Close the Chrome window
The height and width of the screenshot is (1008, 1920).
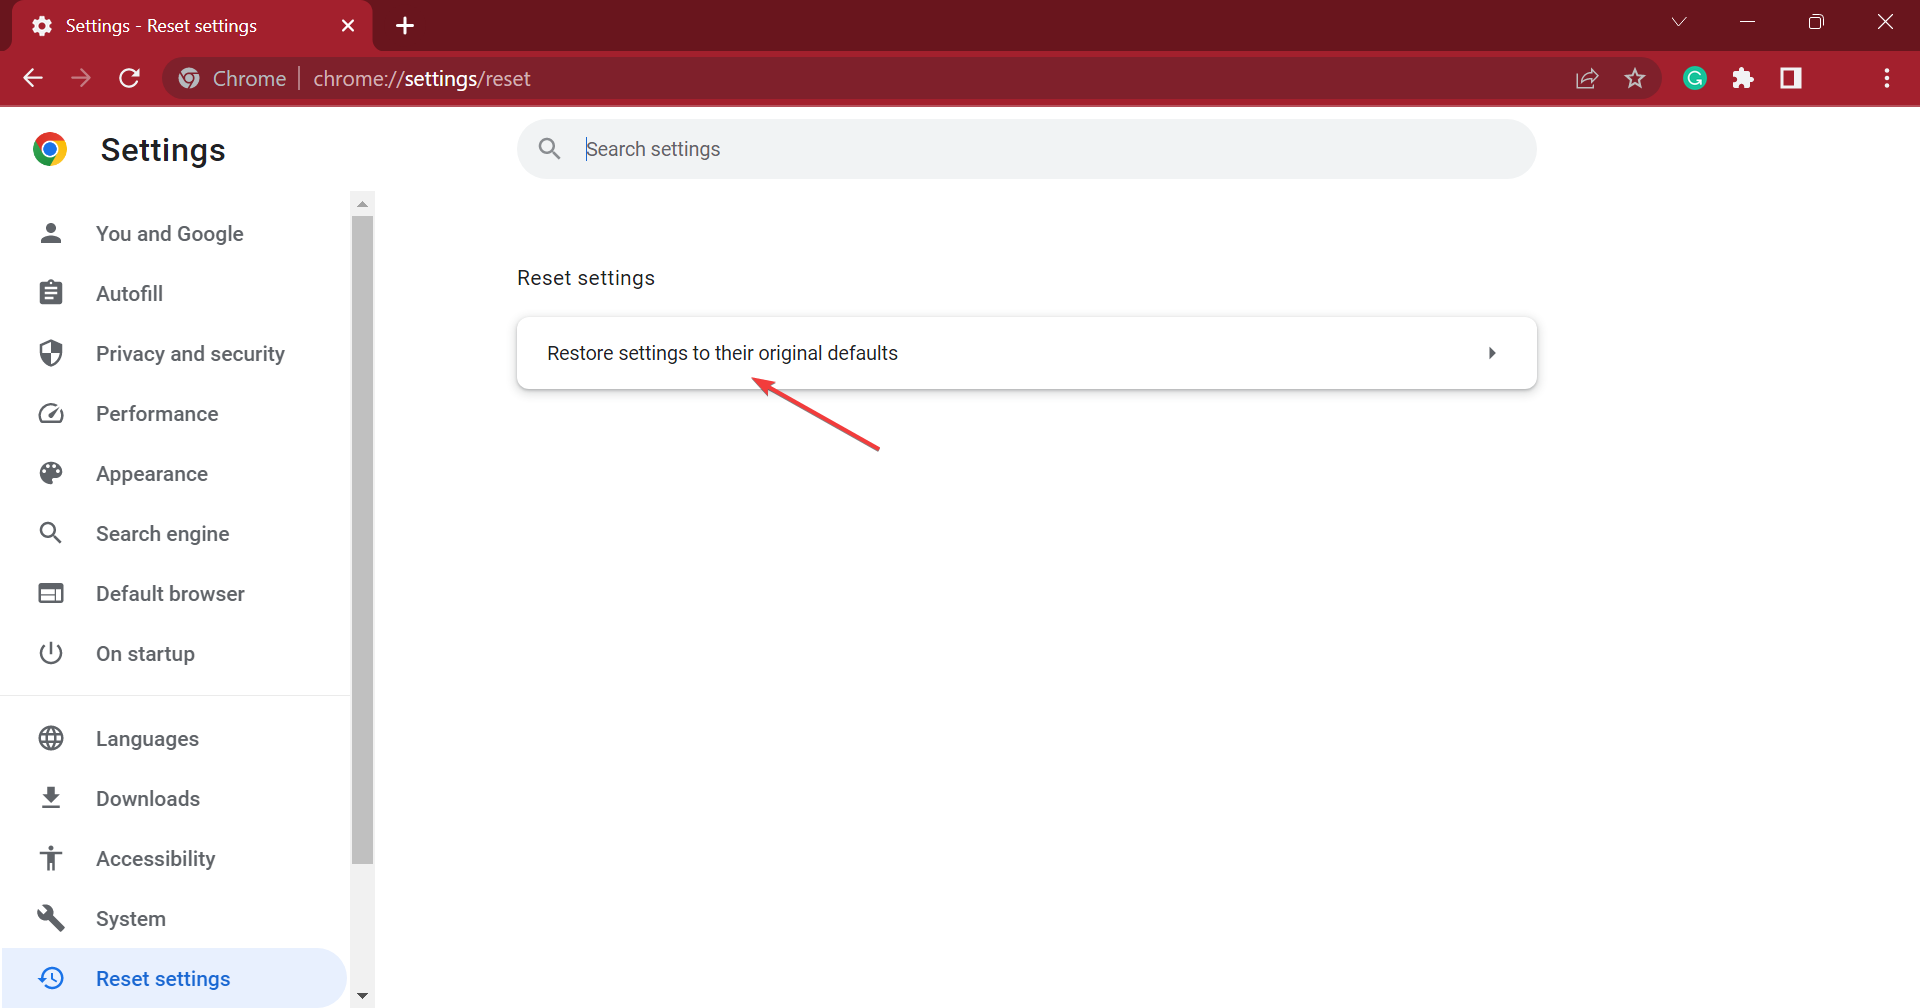coord(1885,22)
